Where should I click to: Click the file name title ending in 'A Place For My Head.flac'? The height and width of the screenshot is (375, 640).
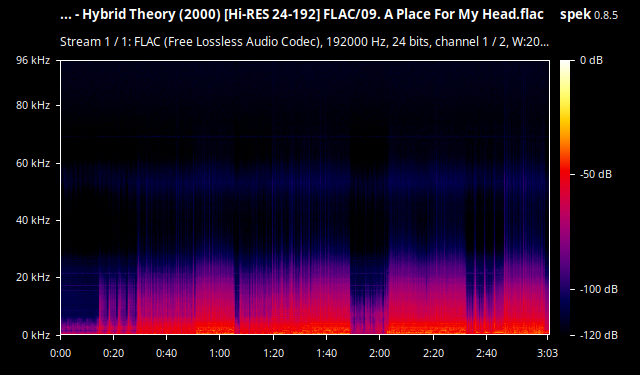(302, 15)
